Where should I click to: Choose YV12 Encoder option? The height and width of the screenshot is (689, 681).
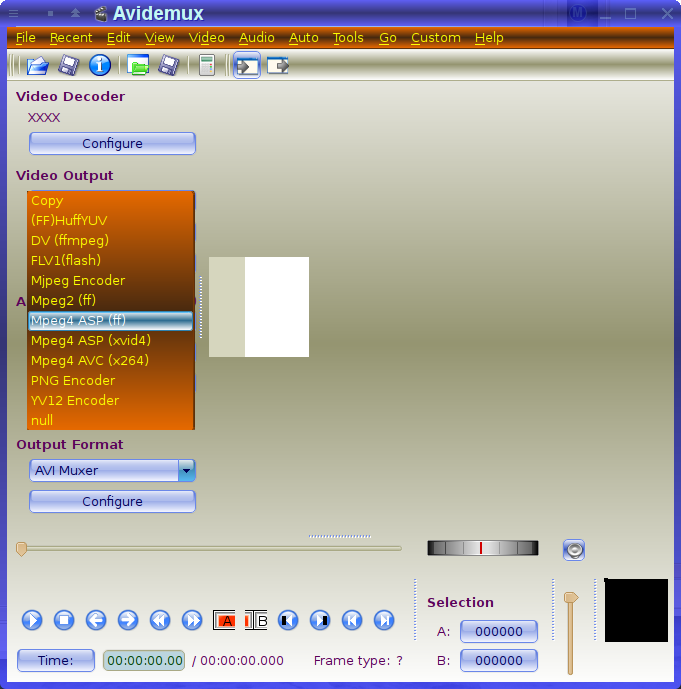tap(111, 401)
